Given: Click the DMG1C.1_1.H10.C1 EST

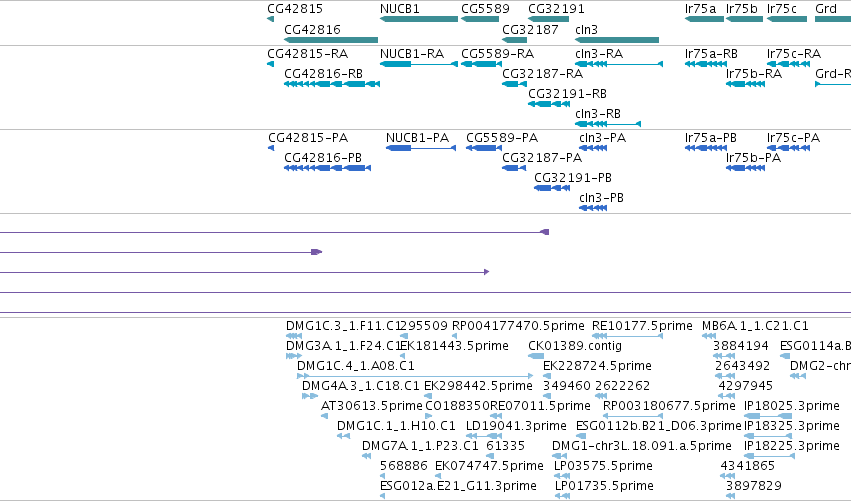Looking at the screenshot, I should point(344,436).
